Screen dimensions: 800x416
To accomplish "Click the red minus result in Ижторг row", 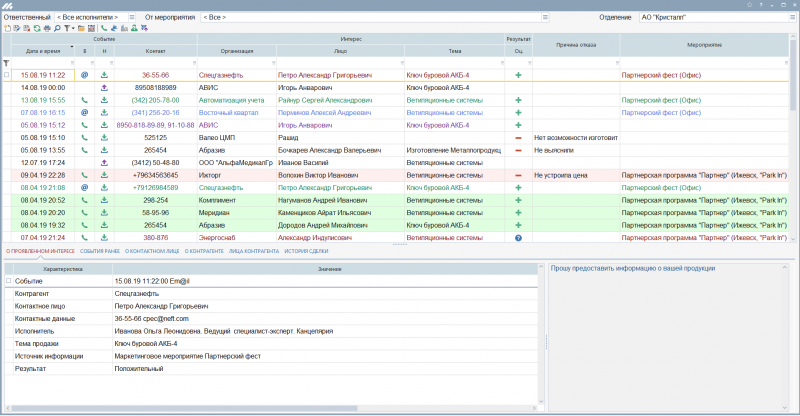I will pyautogui.click(x=518, y=175).
